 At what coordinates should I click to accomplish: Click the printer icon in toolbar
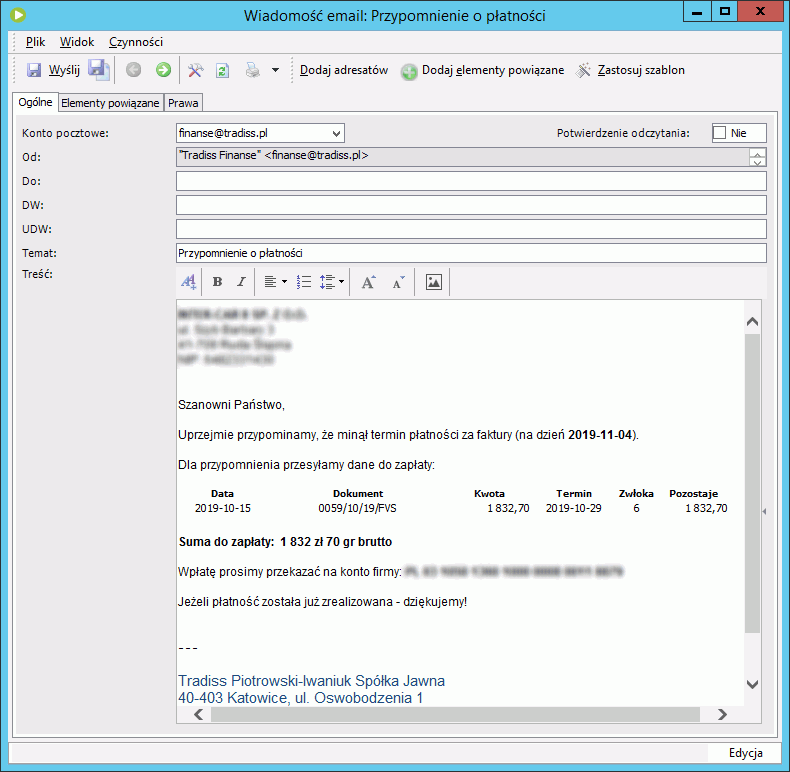(x=252, y=70)
